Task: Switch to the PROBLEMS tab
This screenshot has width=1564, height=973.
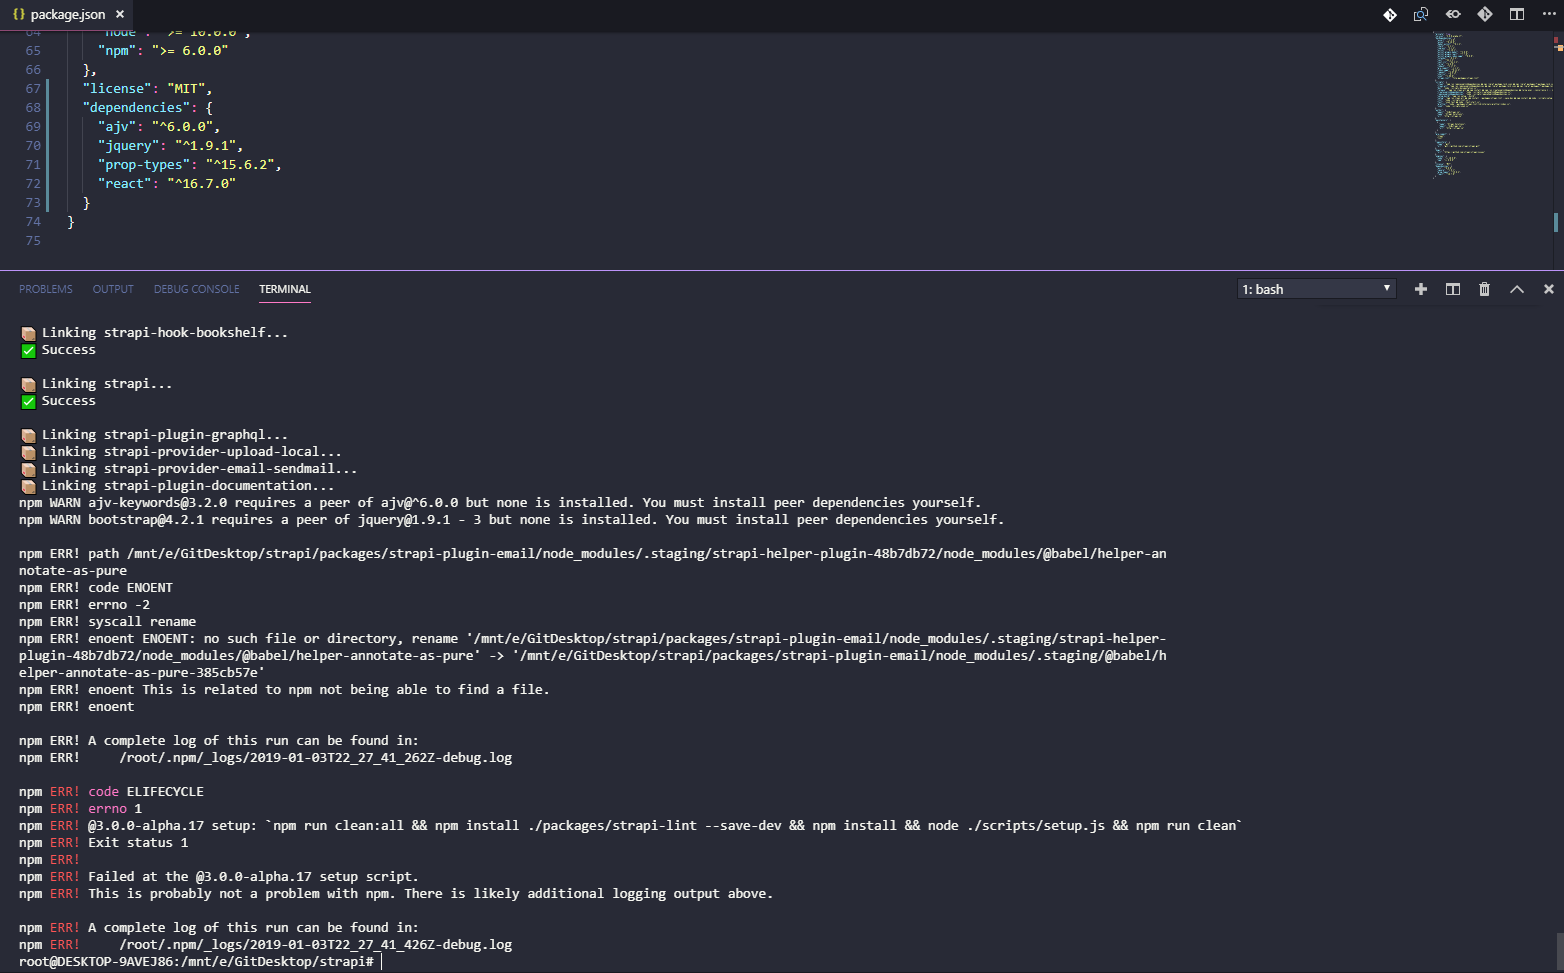Action: 45,289
